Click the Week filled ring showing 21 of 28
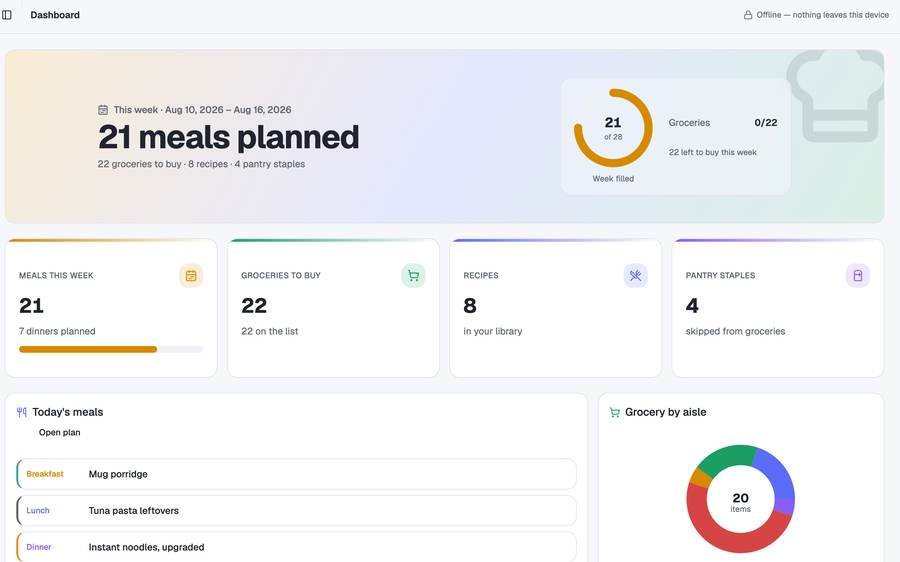 pyautogui.click(x=613, y=128)
